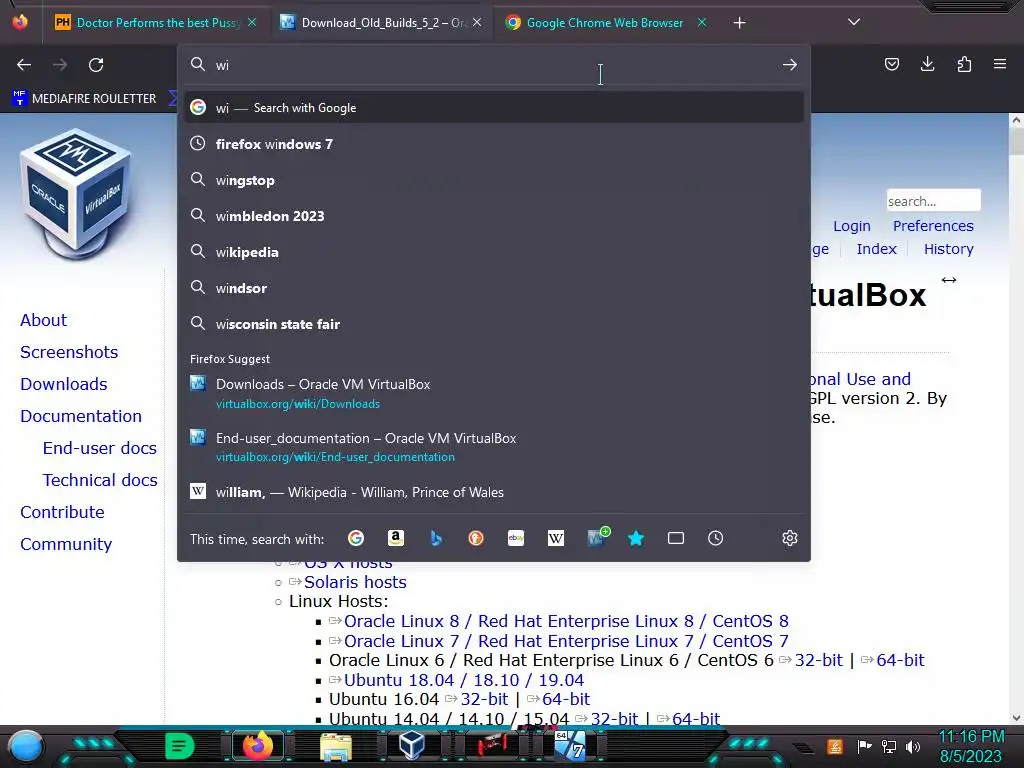This screenshot has width=1024, height=768.
Task: Open the Pocket save icon
Action: point(891,64)
